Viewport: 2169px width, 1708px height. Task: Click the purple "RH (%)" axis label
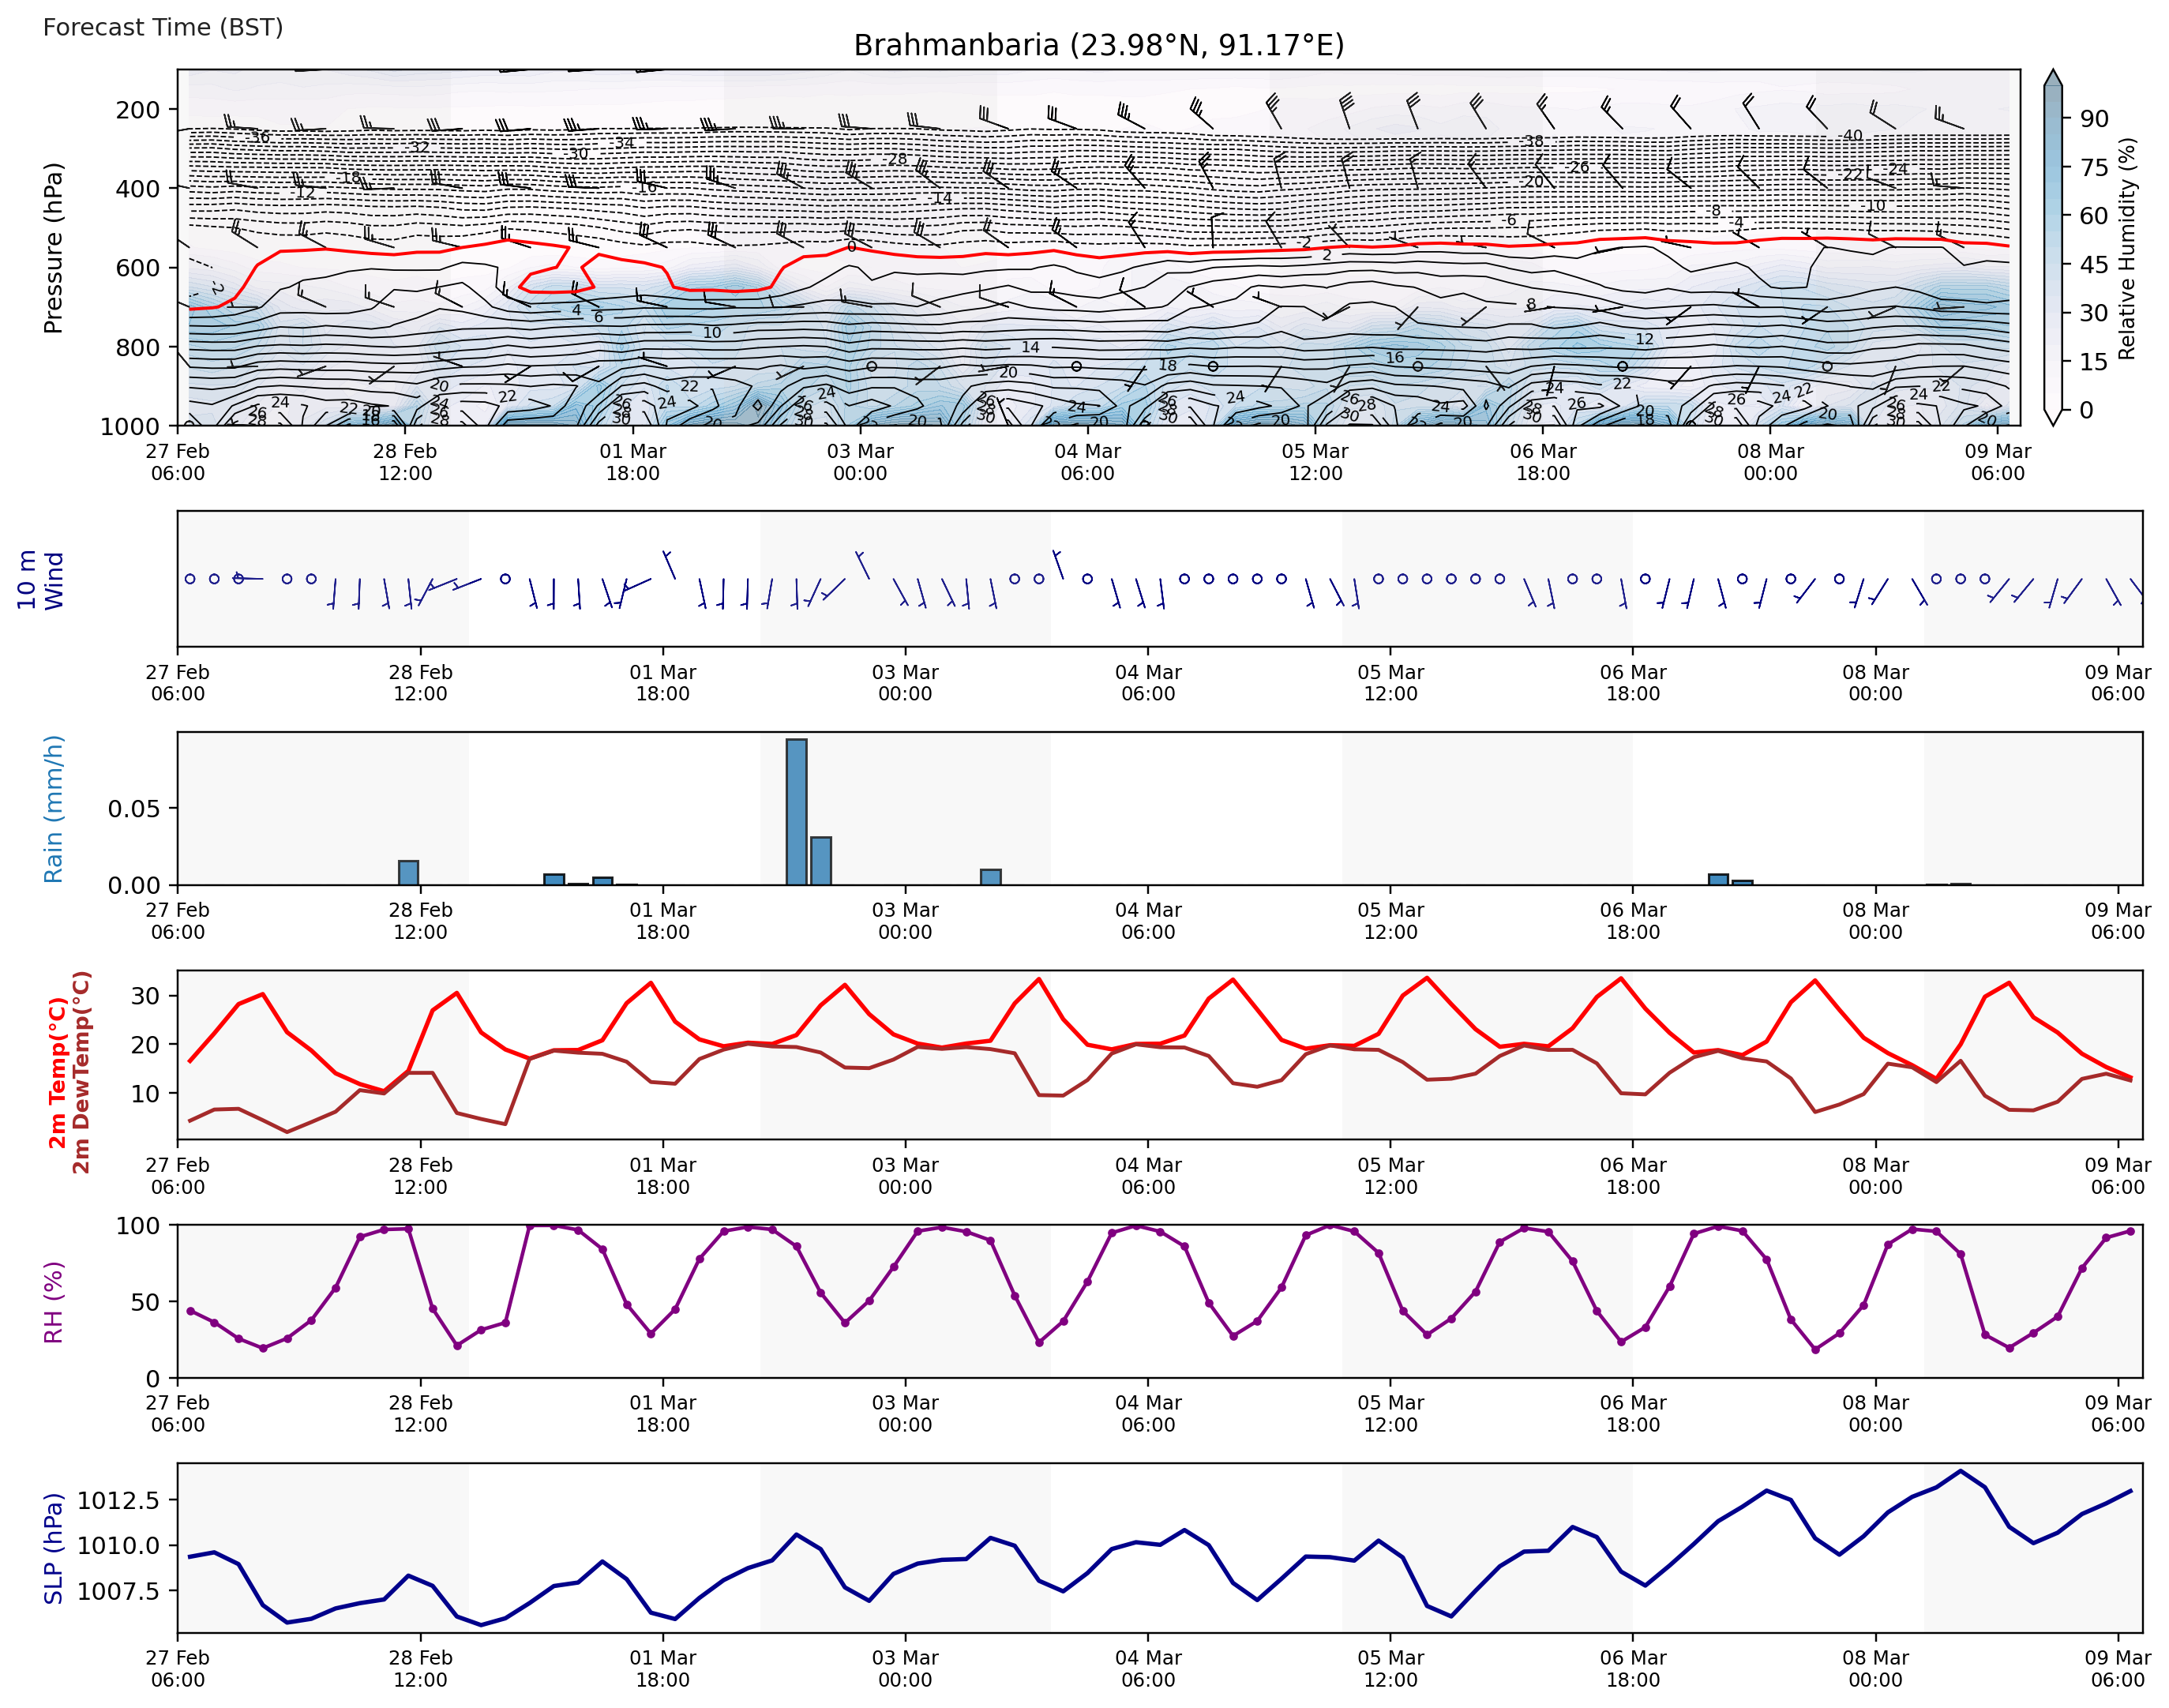click(53, 1301)
